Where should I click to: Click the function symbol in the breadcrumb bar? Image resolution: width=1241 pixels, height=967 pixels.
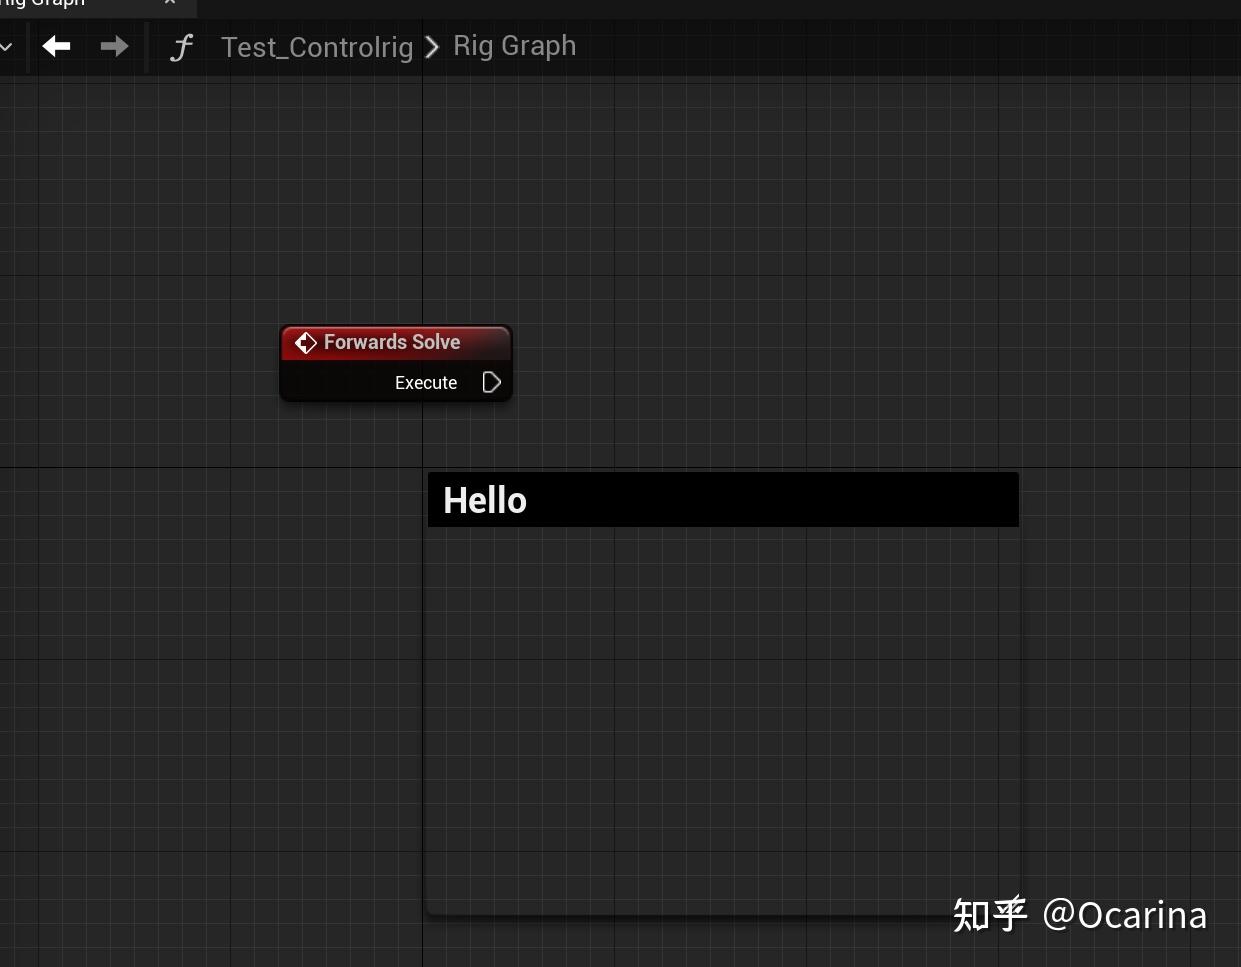click(x=181, y=46)
